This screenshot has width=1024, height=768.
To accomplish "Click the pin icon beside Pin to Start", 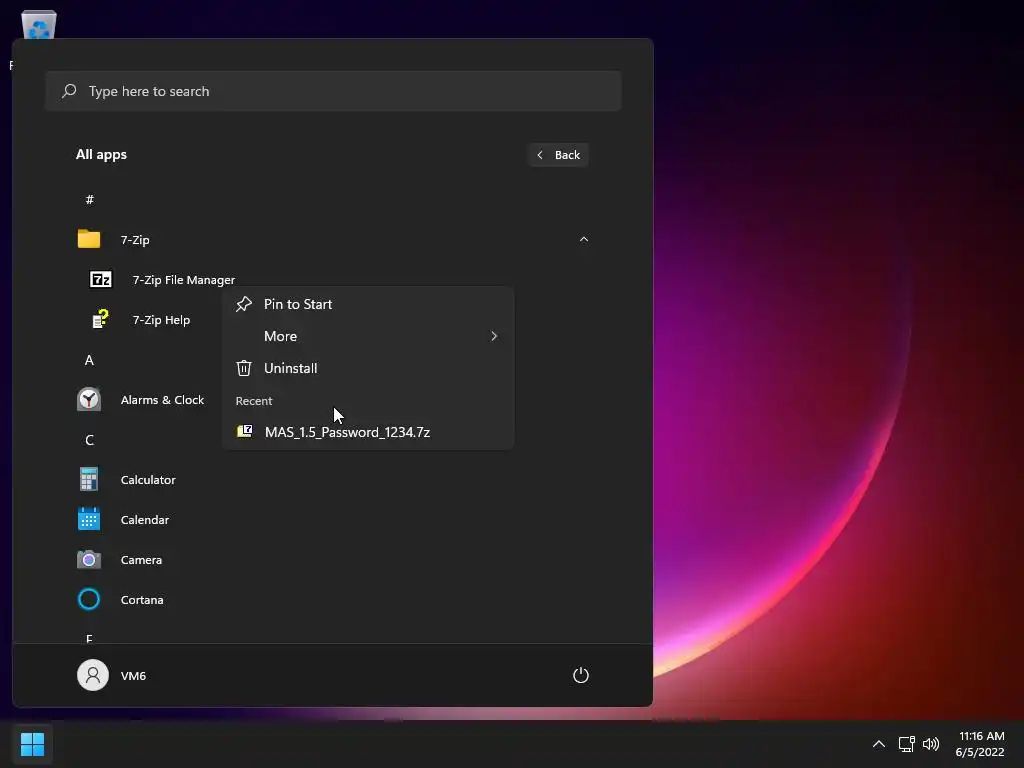I will (x=244, y=304).
